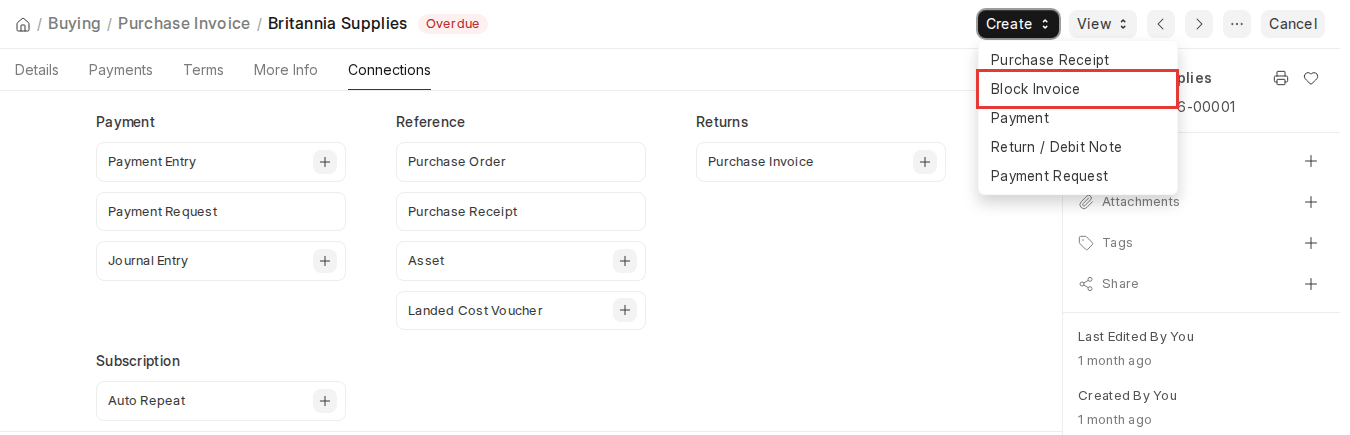1350x435 pixels.
Task: Open the More Info tab
Action: (286, 70)
